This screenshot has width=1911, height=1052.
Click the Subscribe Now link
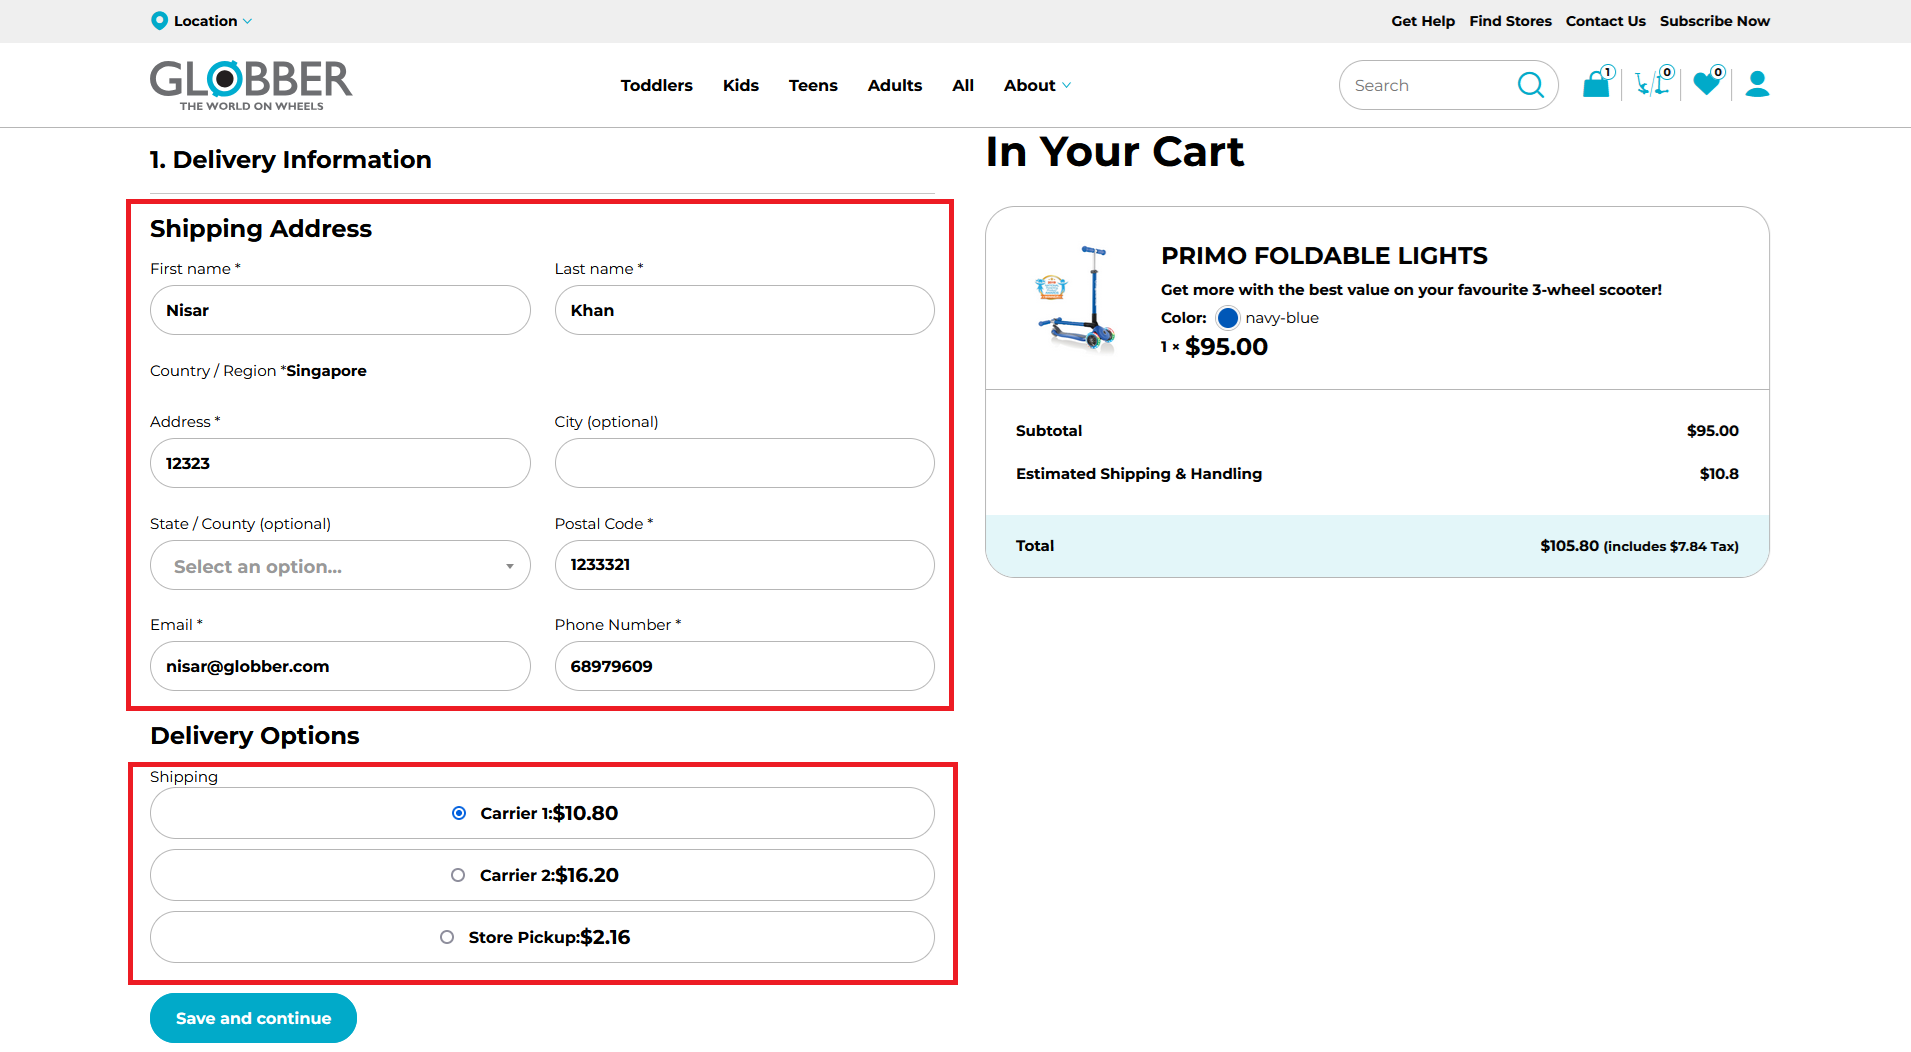pyautogui.click(x=1714, y=21)
